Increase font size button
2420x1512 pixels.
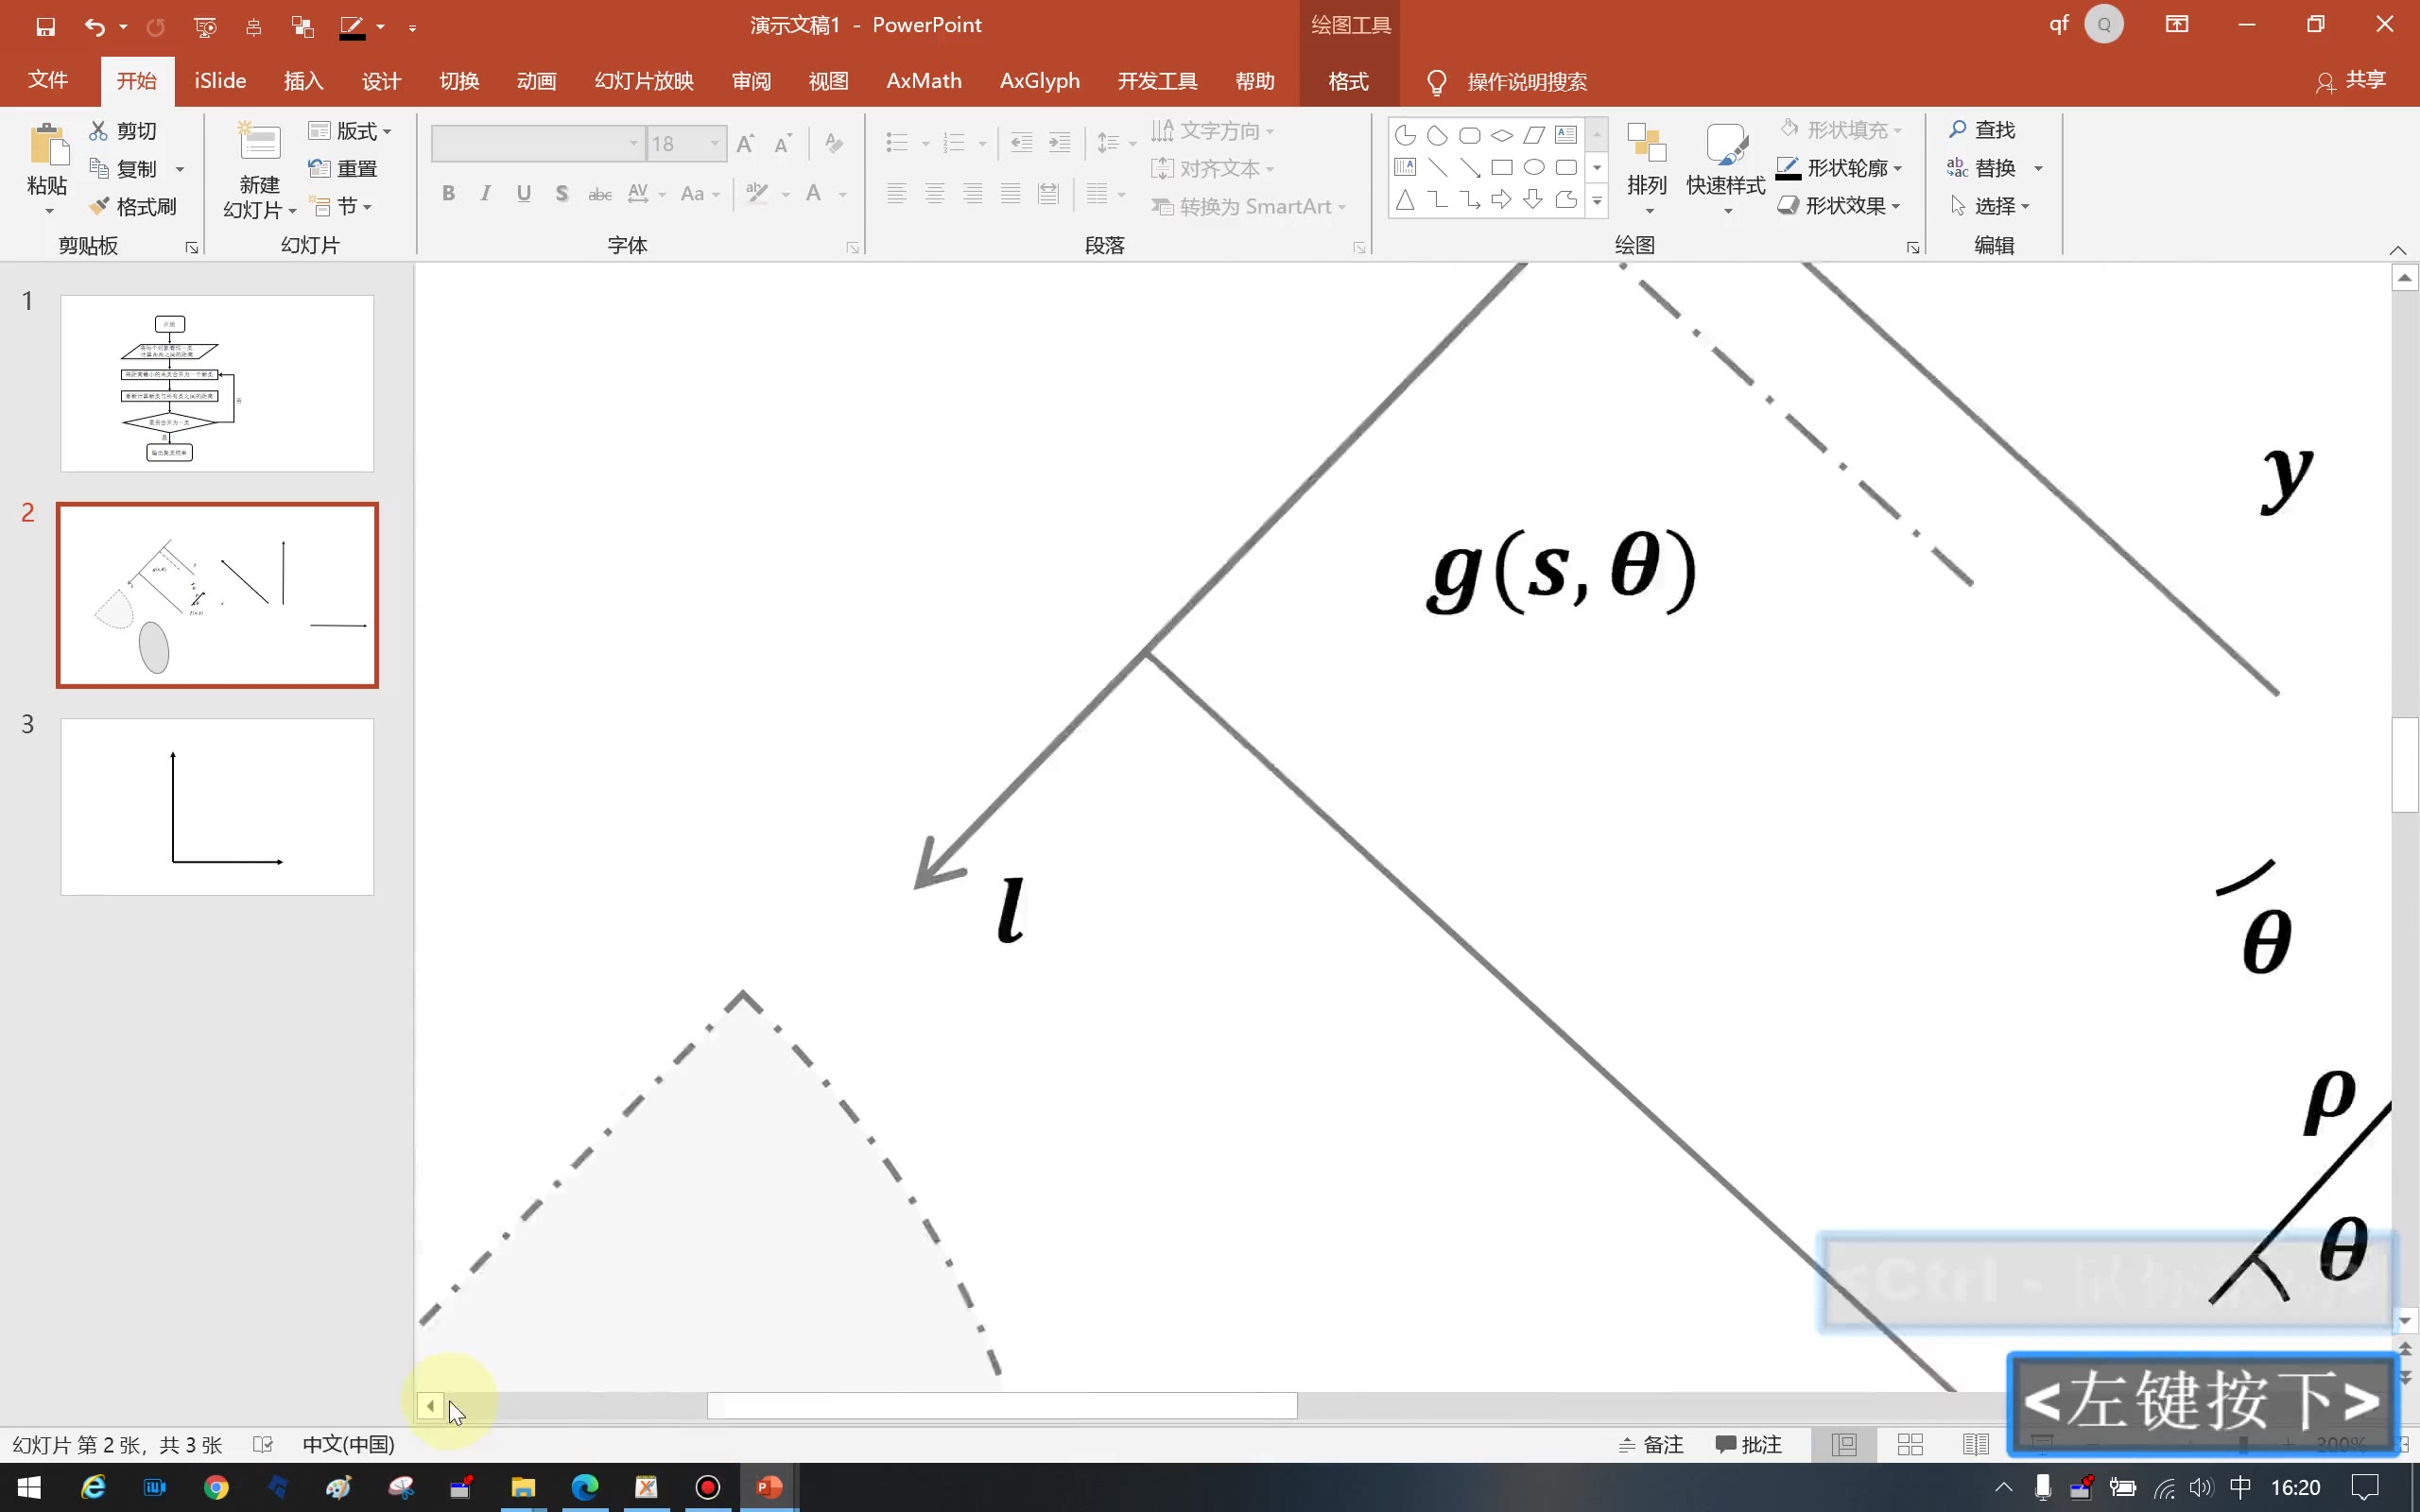745,144
